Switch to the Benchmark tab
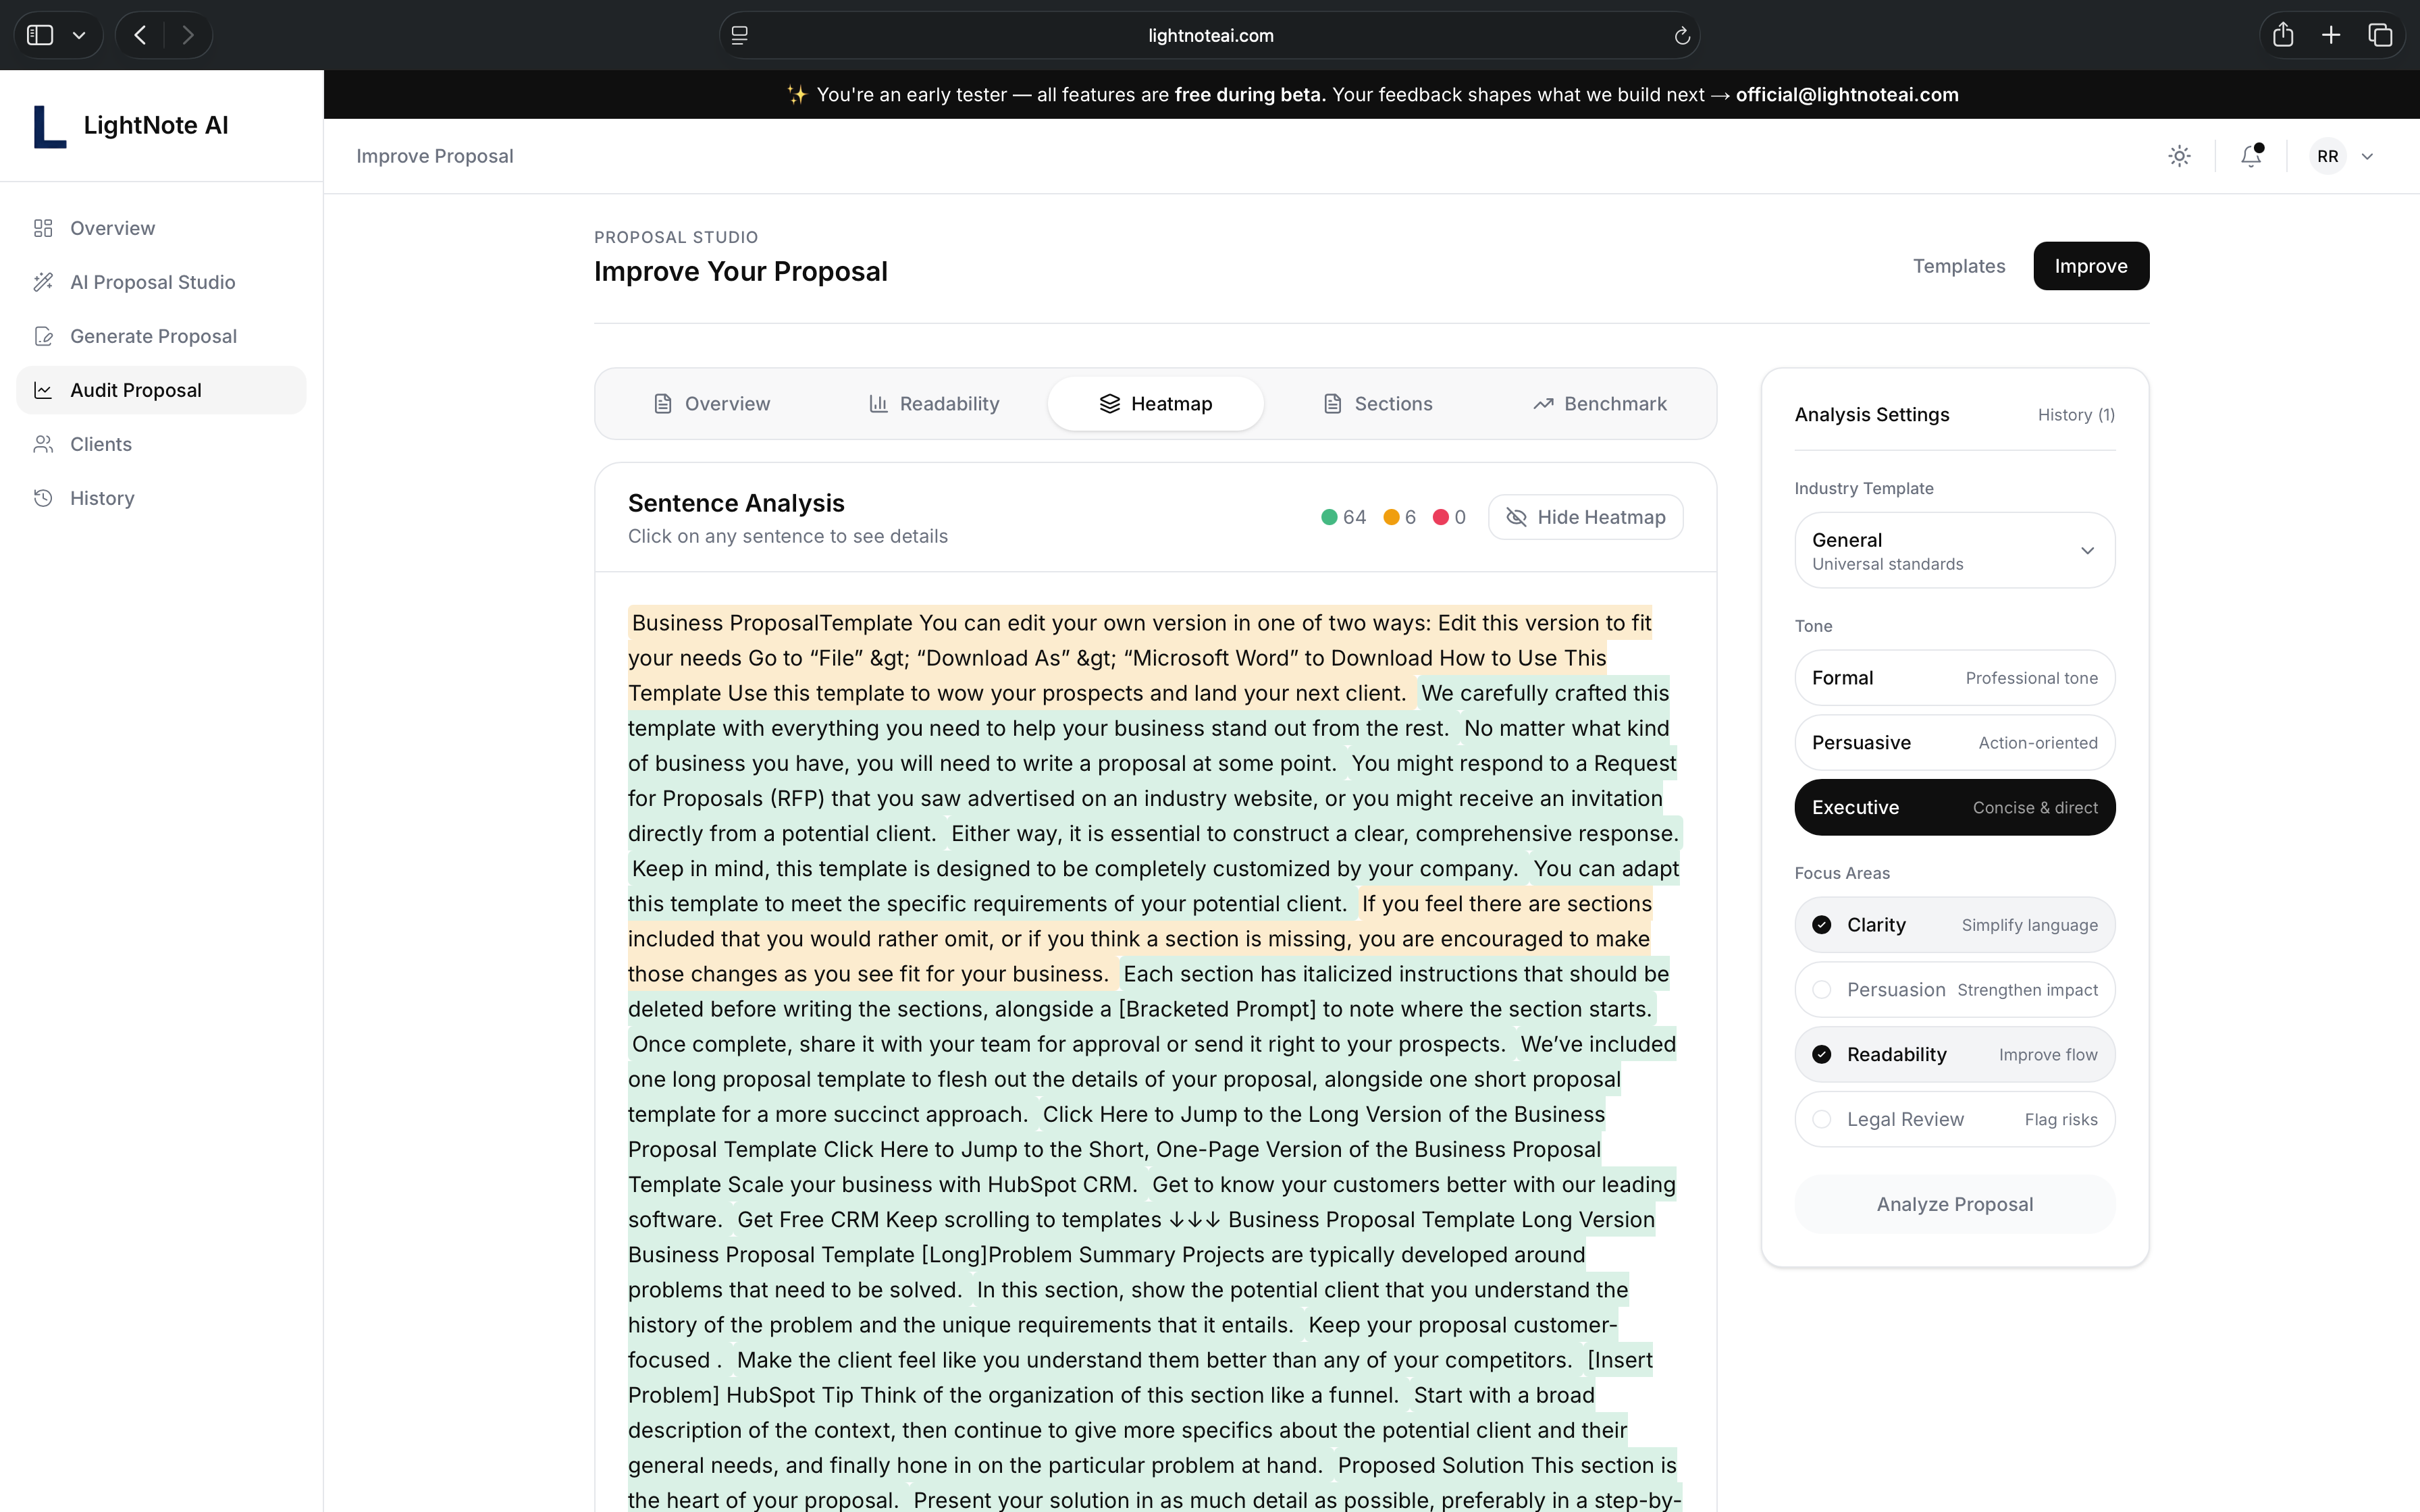This screenshot has height=1512, width=2420. [1599, 404]
